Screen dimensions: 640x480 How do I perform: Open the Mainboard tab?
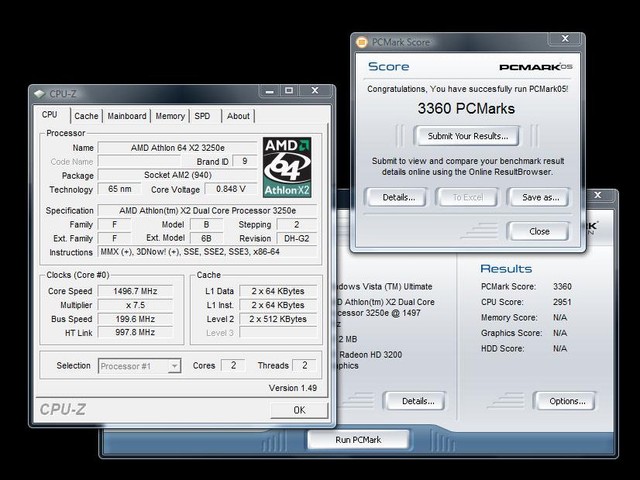pyautogui.click(x=127, y=116)
